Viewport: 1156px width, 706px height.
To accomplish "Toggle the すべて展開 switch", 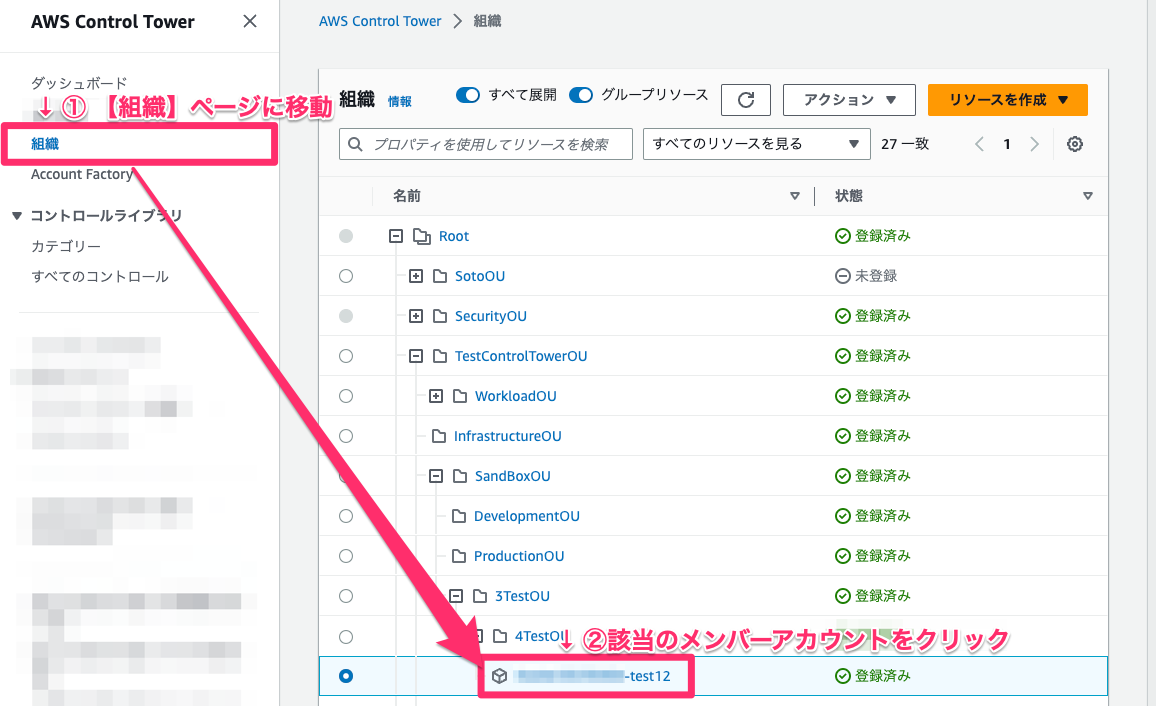I will click(467, 95).
